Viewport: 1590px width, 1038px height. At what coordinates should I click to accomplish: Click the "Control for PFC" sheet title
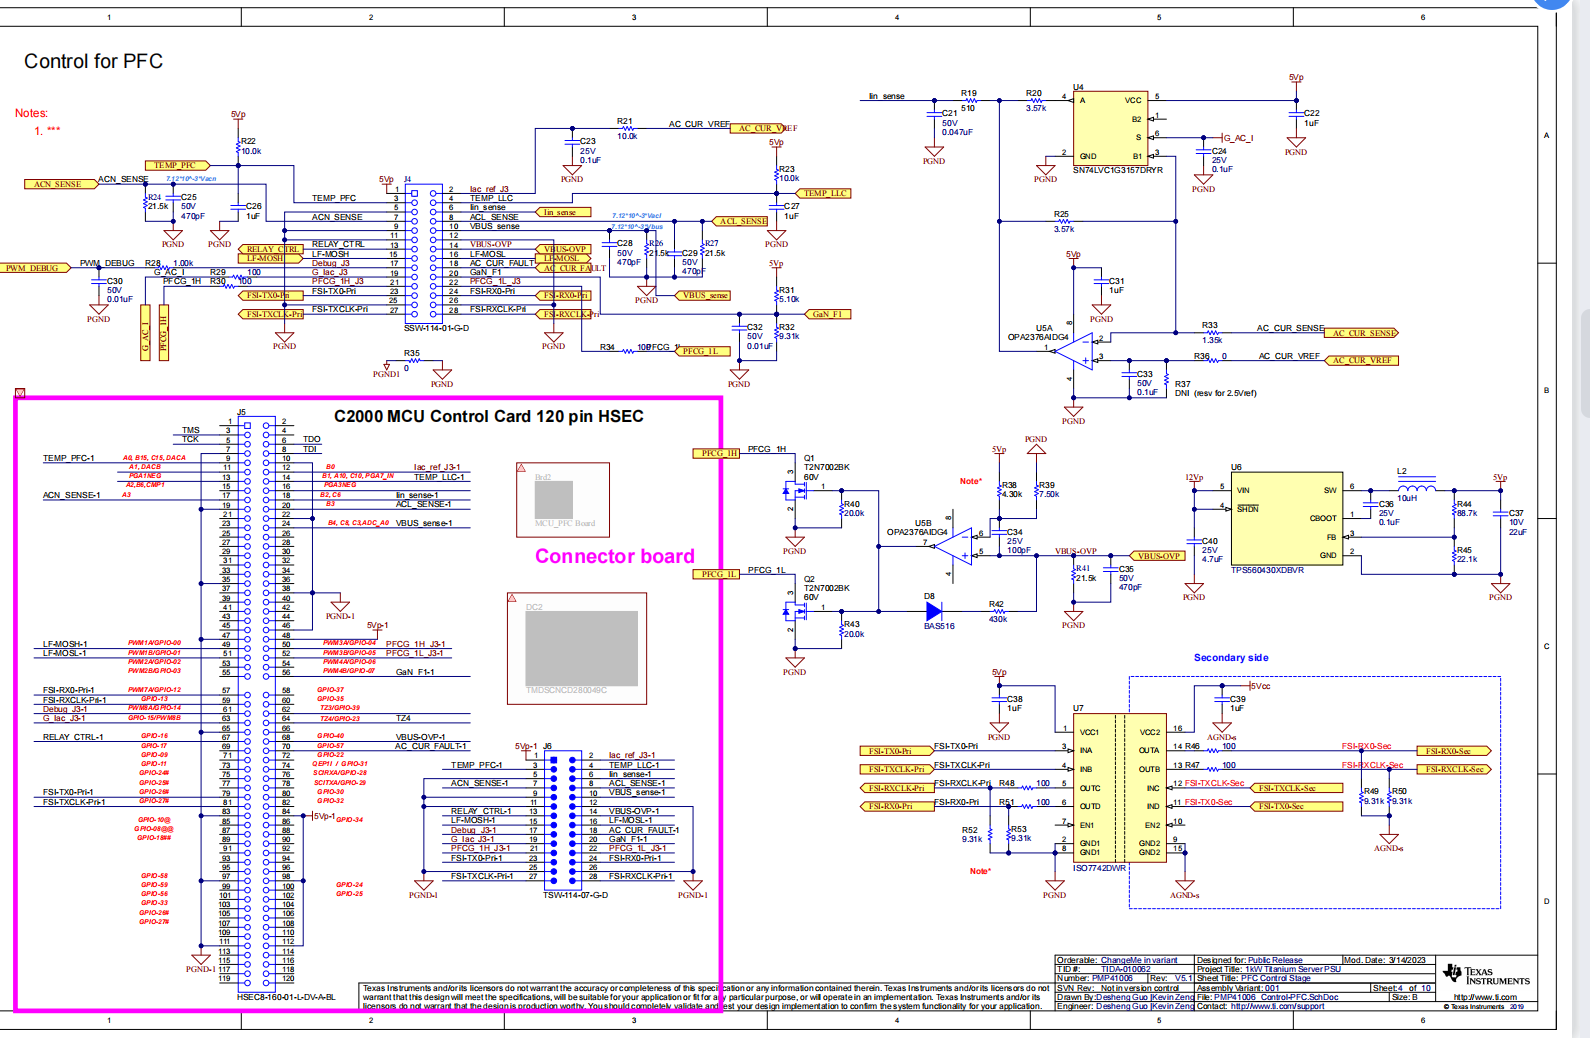(x=93, y=61)
